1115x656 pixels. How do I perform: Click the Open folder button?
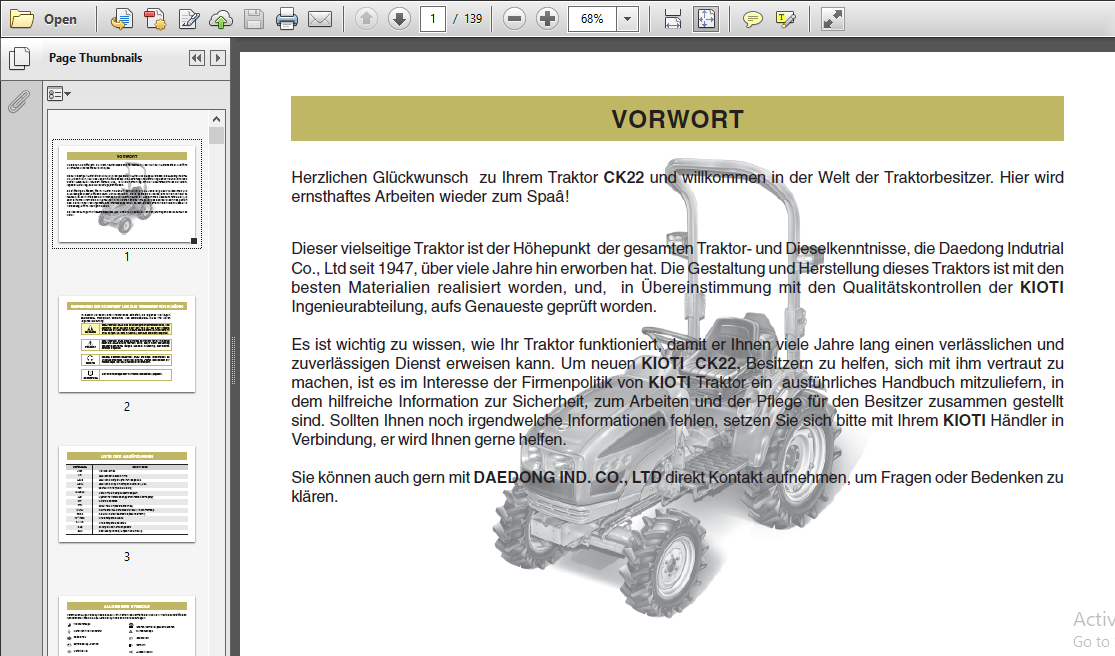coord(44,19)
